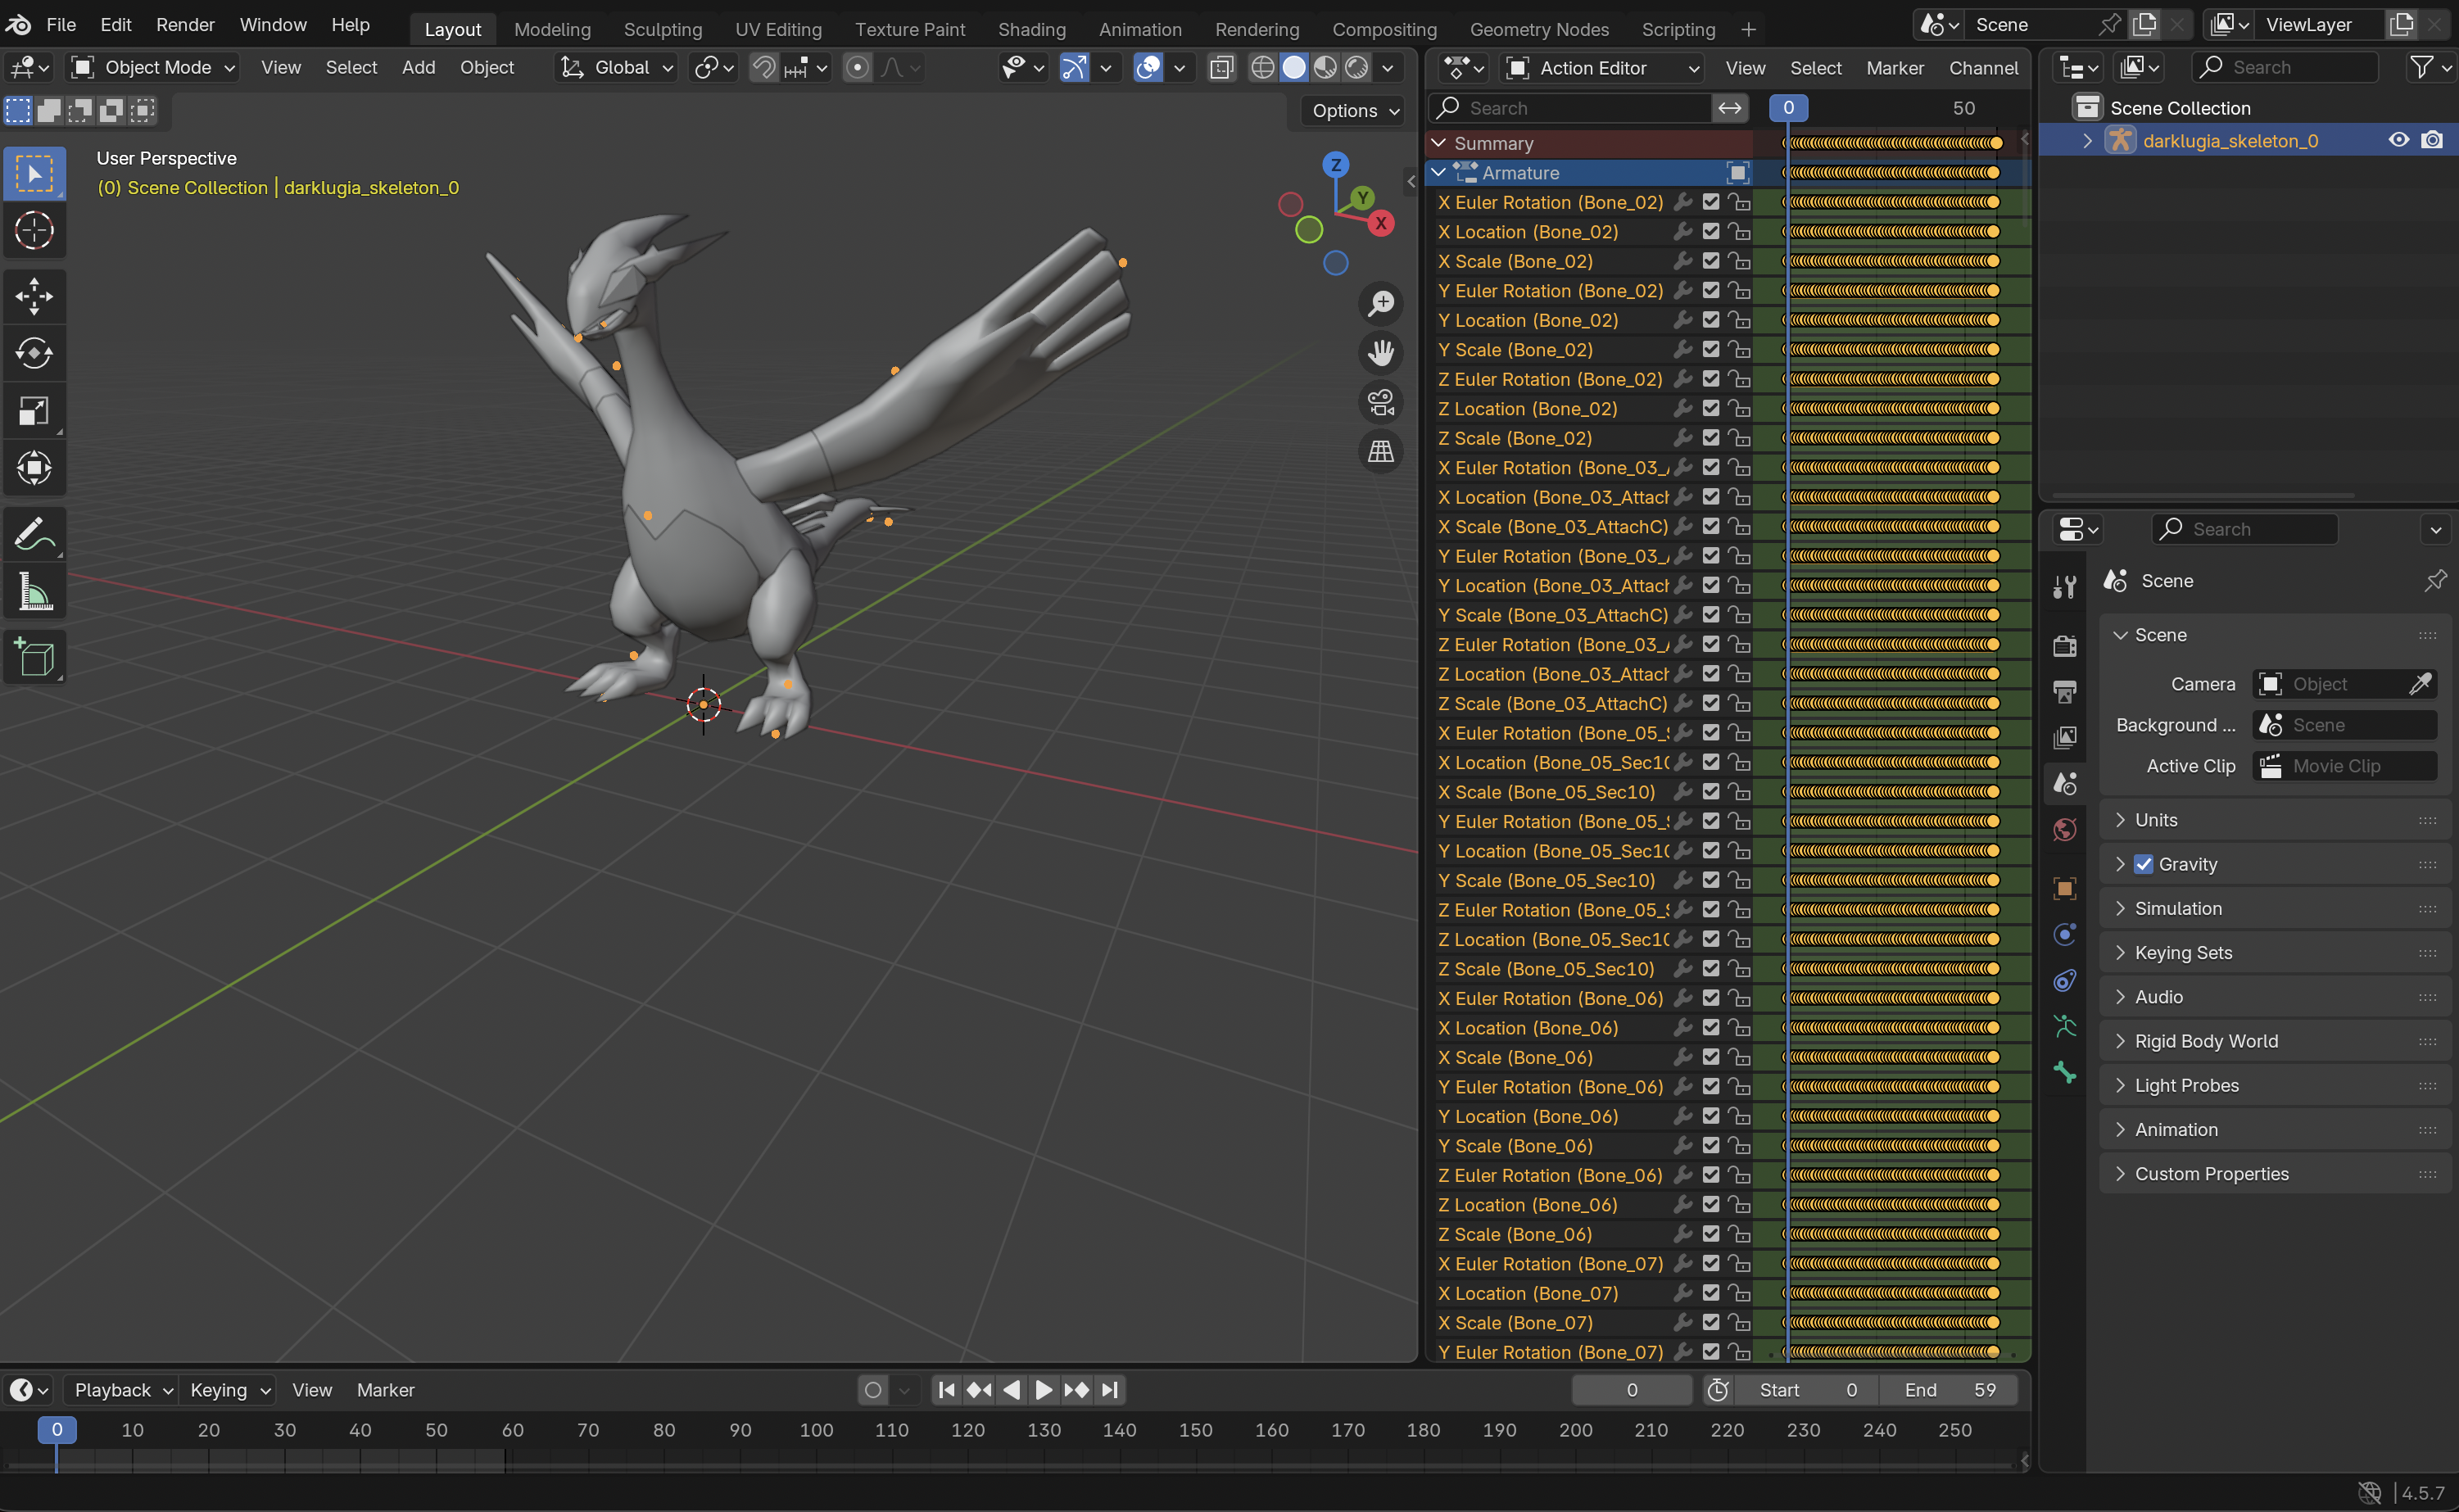Click the Action Editor channel search field
Screen dimensions: 2459x1512
1570,108
